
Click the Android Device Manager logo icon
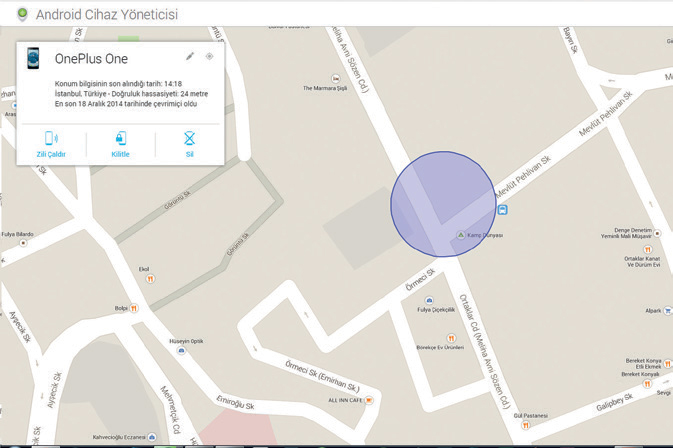pos(22,14)
